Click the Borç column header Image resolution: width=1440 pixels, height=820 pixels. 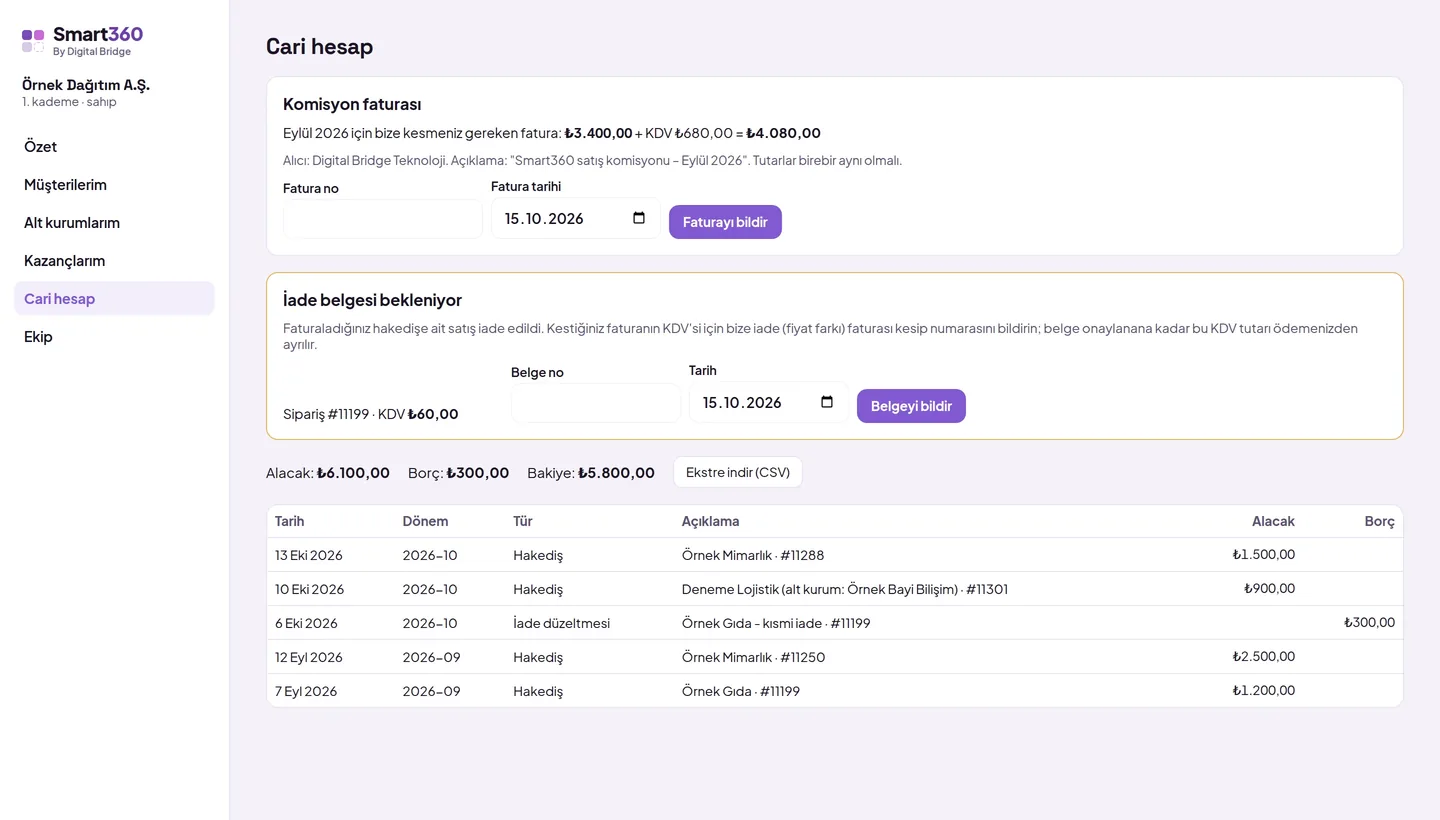1380,521
